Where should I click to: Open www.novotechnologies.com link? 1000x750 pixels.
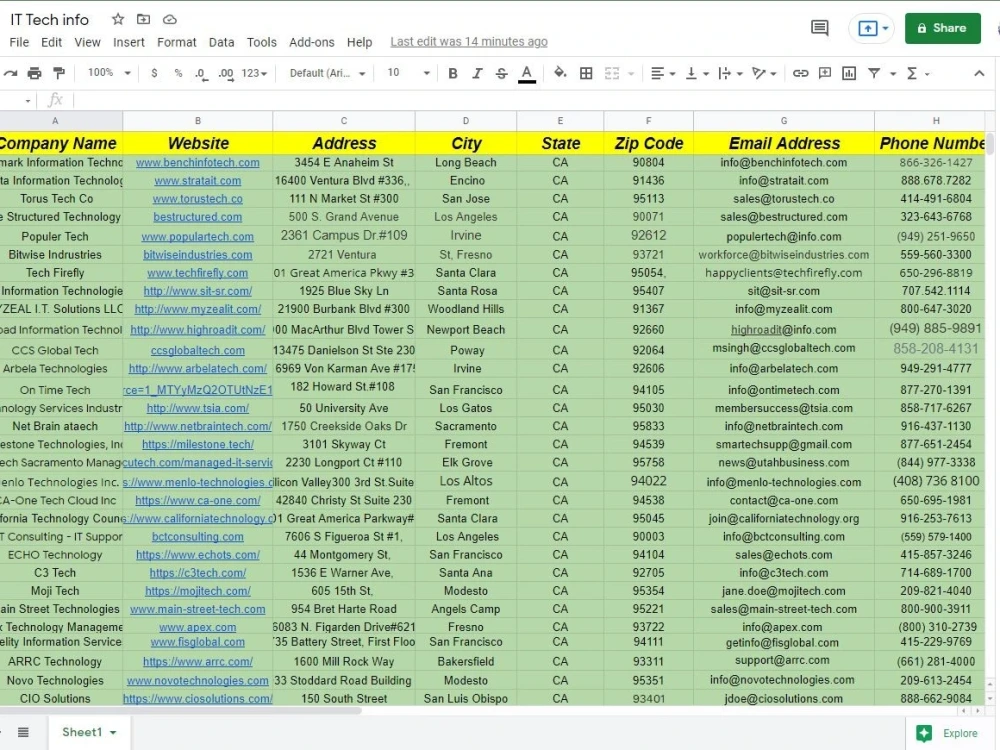click(x=198, y=680)
